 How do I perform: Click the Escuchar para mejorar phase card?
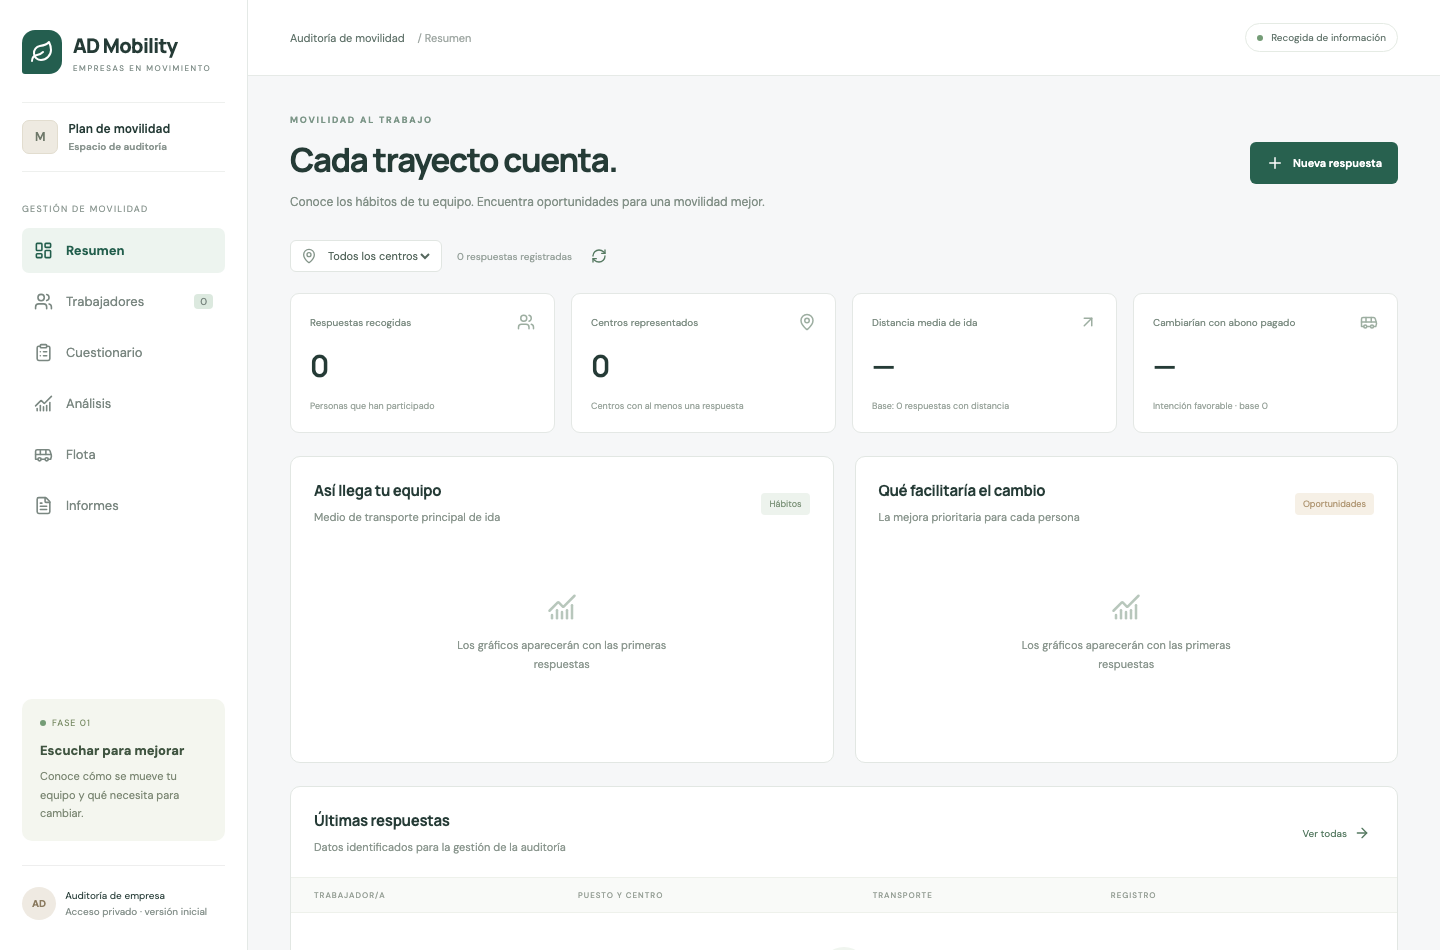123,770
